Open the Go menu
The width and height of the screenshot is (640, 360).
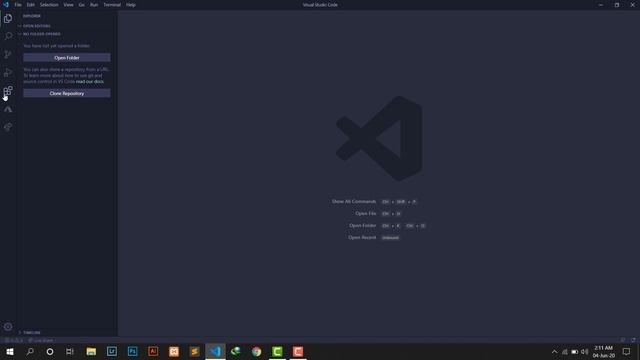(82, 5)
